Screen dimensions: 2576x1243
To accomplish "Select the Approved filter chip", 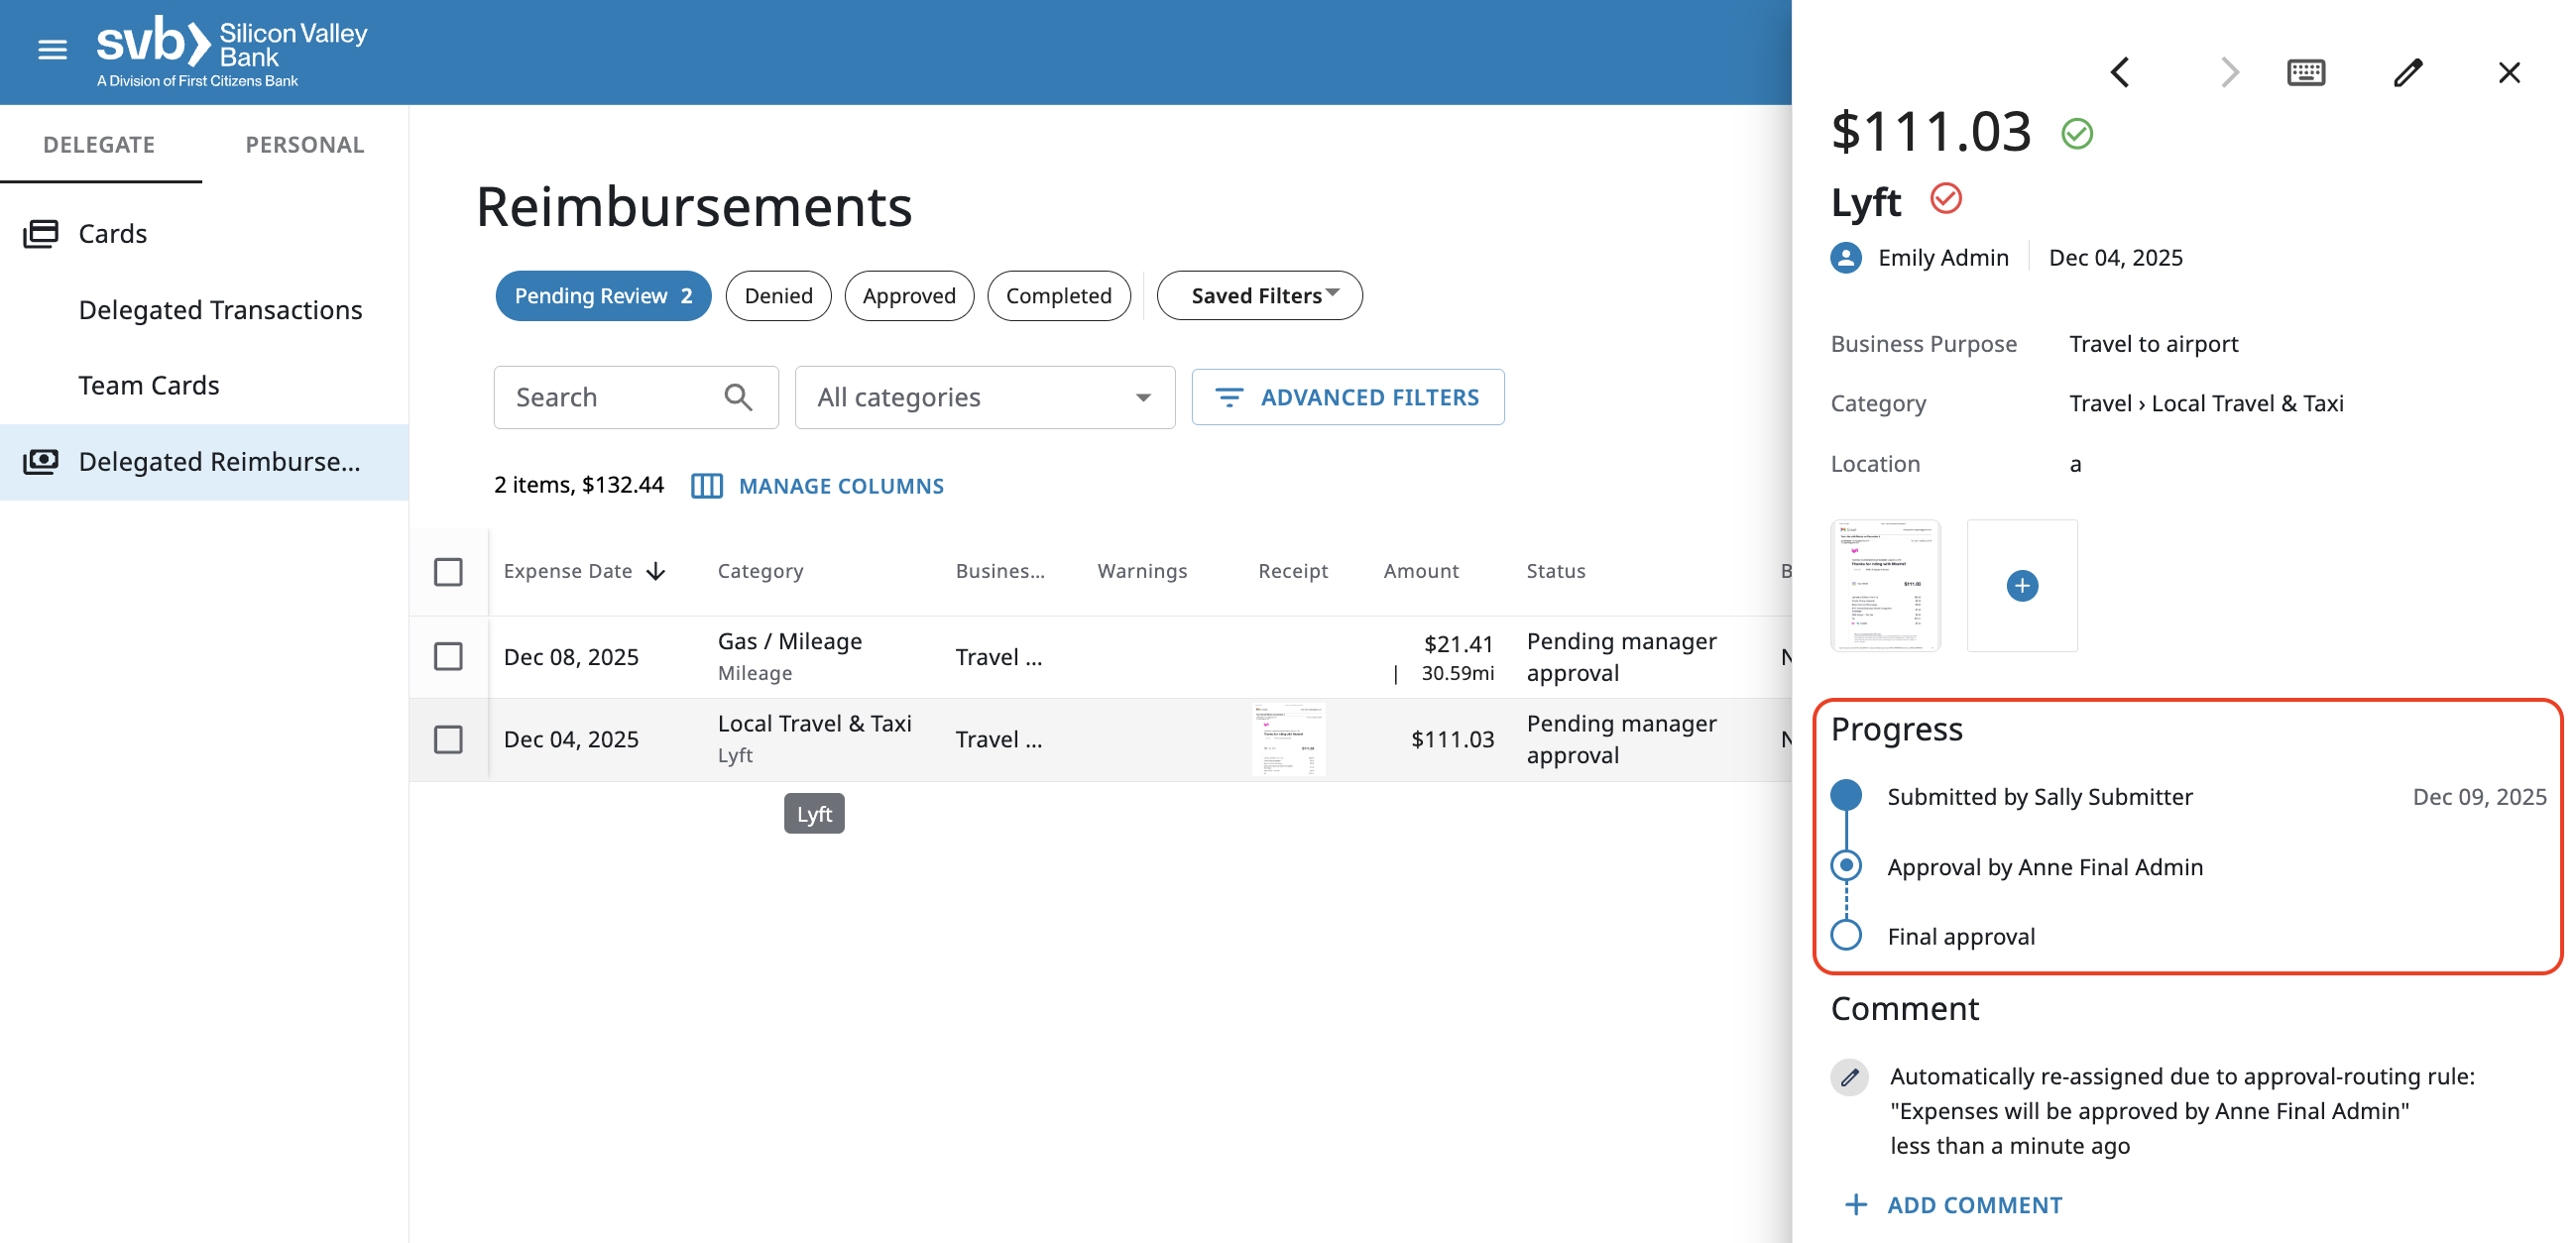I will pos(908,295).
